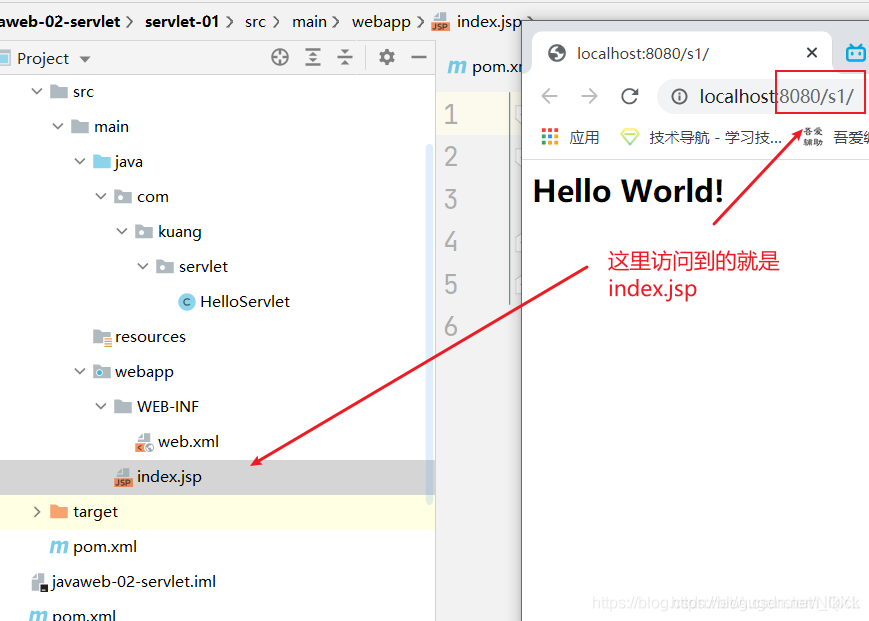Click the Collapse All icon in Project panel

(345, 57)
